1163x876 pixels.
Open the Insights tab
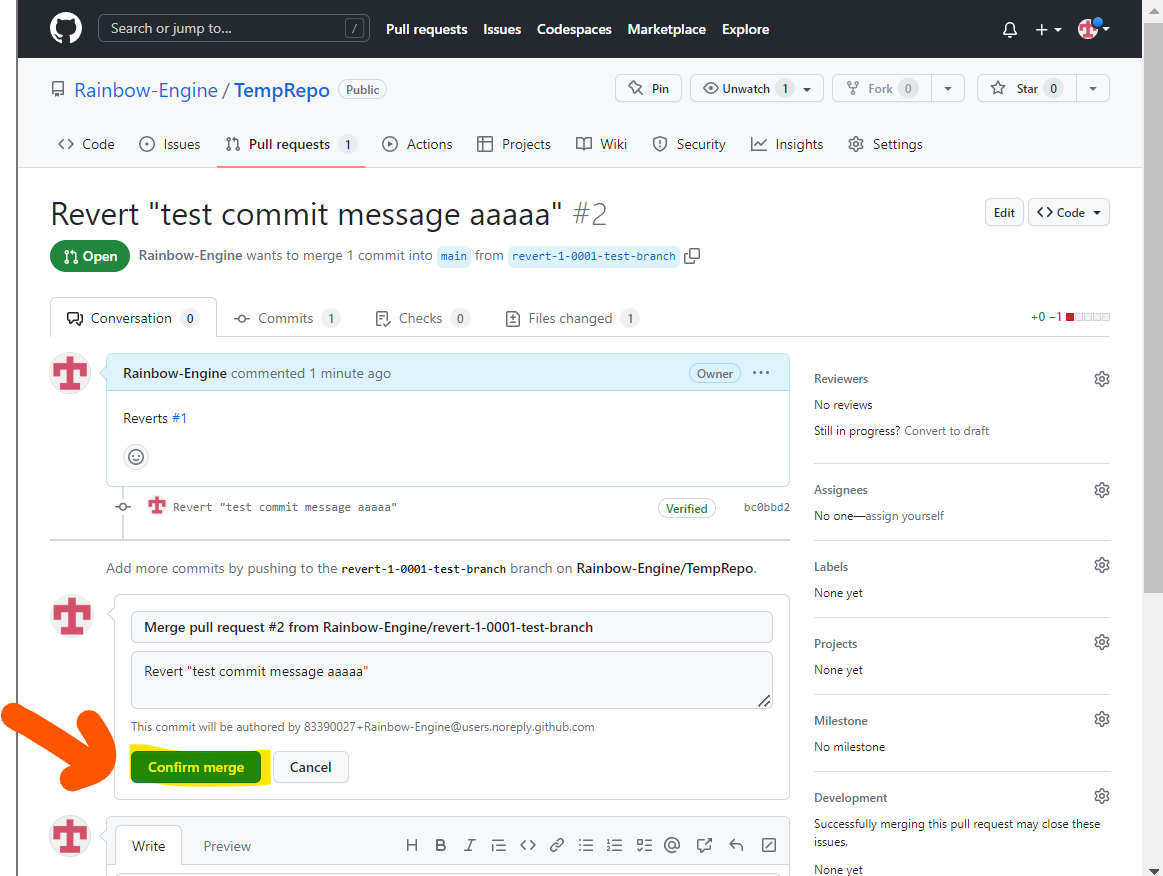[787, 144]
